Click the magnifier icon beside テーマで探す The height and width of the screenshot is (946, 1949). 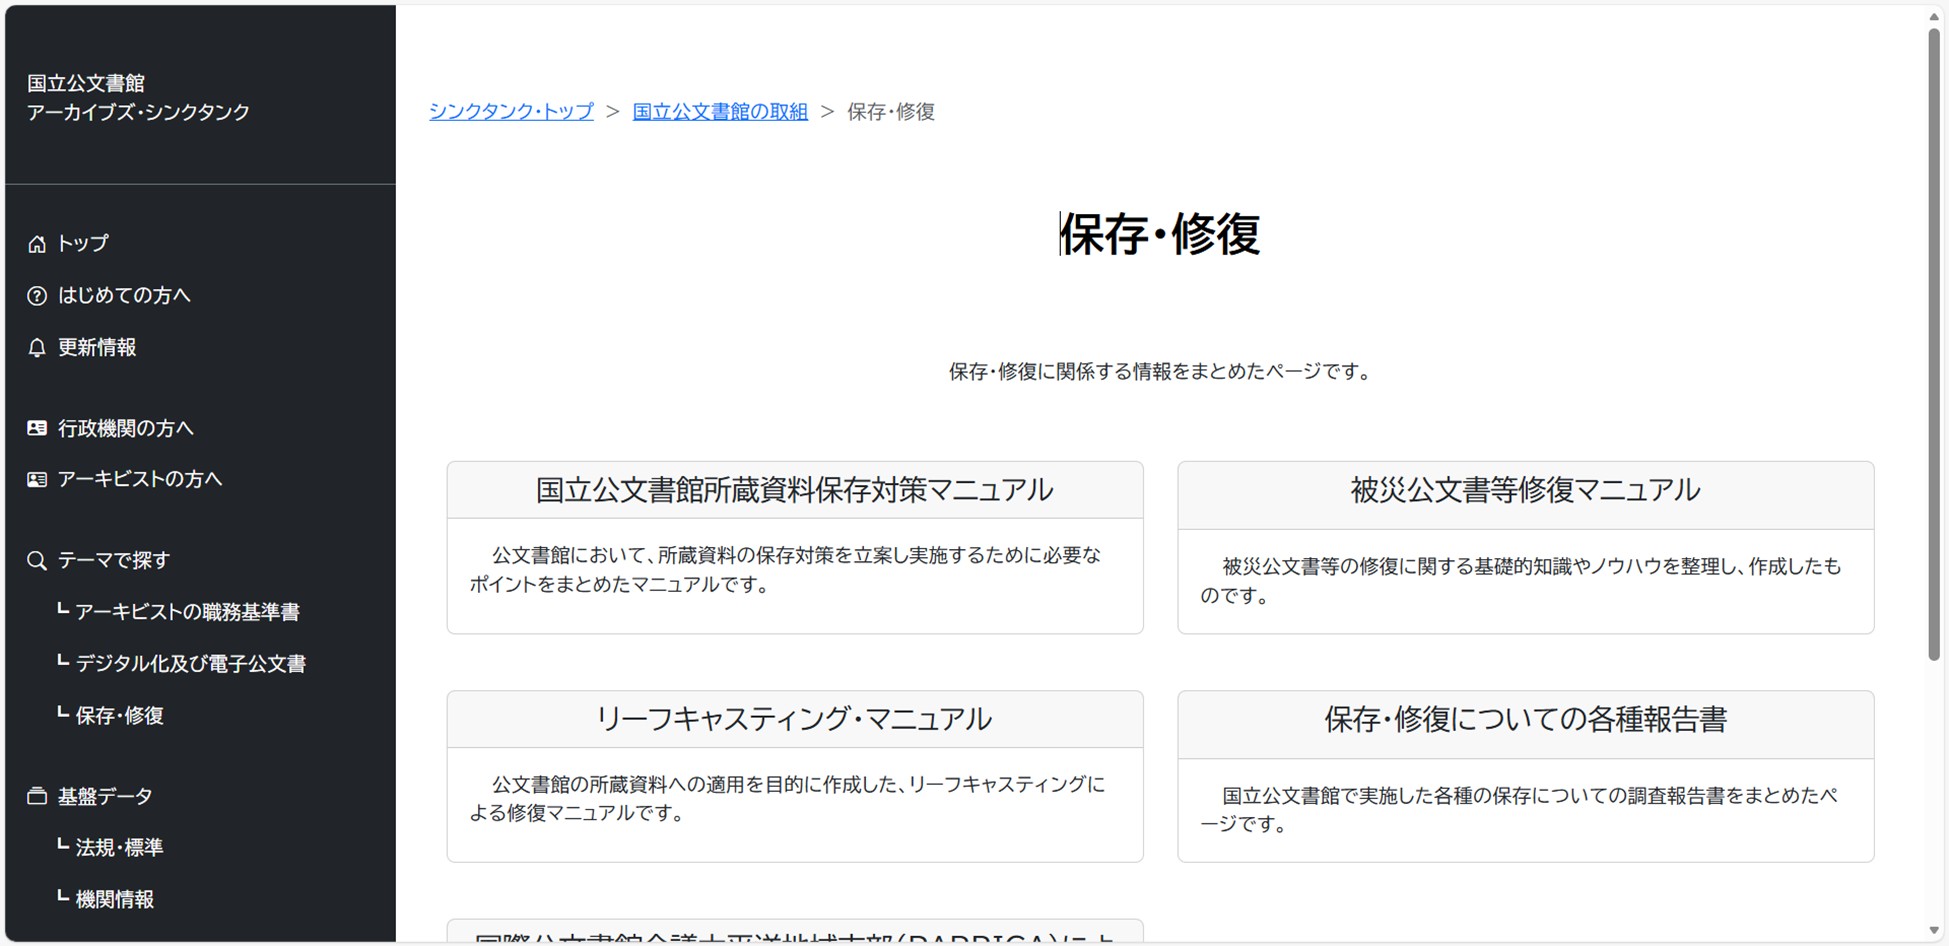click(37, 561)
